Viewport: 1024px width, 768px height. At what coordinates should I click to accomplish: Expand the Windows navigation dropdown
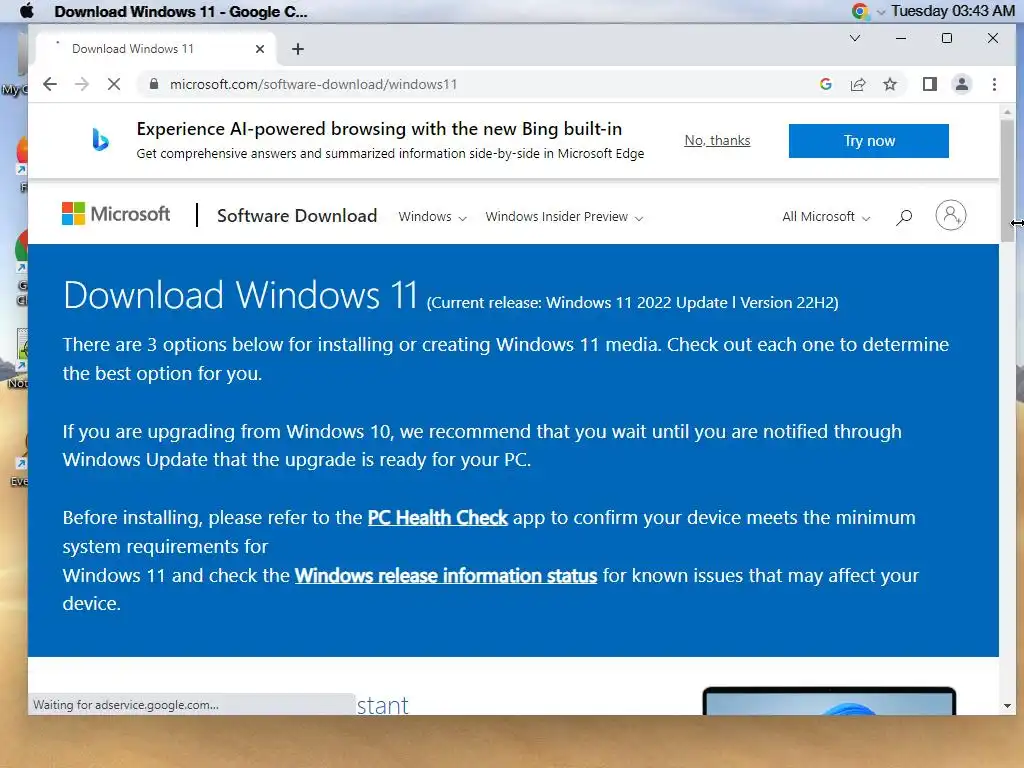(x=432, y=217)
